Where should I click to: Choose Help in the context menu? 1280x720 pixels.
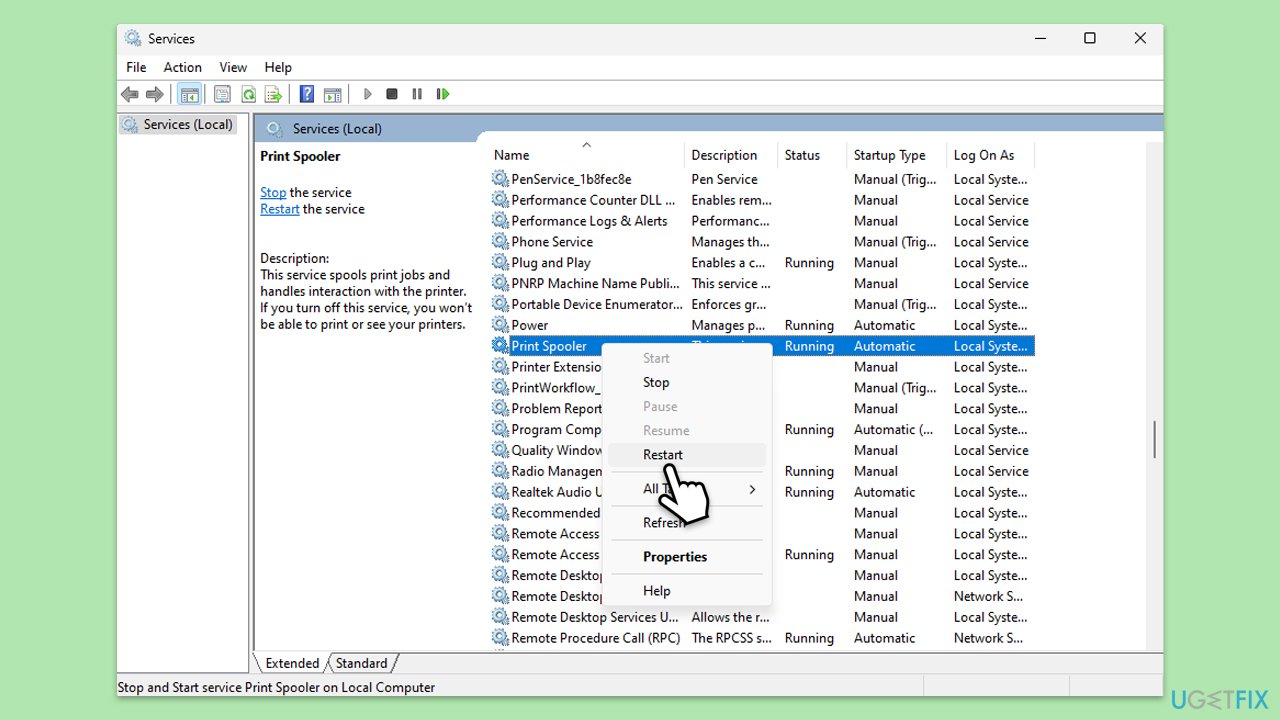[687, 591]
